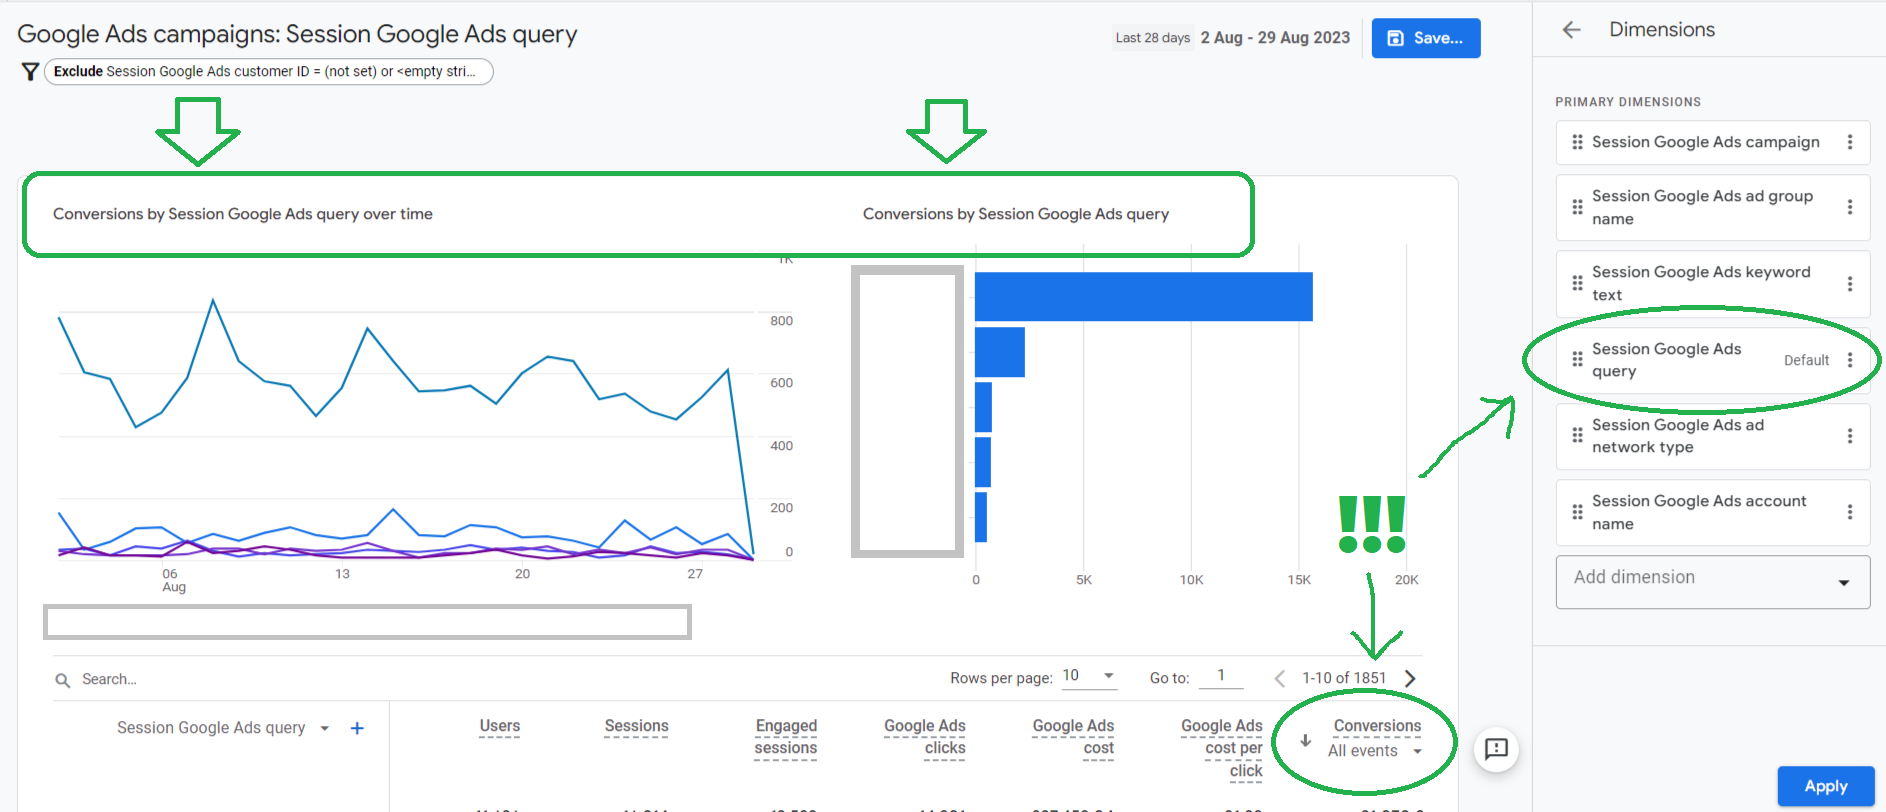Click the '1-10 of 1851' pagination text

click(1344, 678)
